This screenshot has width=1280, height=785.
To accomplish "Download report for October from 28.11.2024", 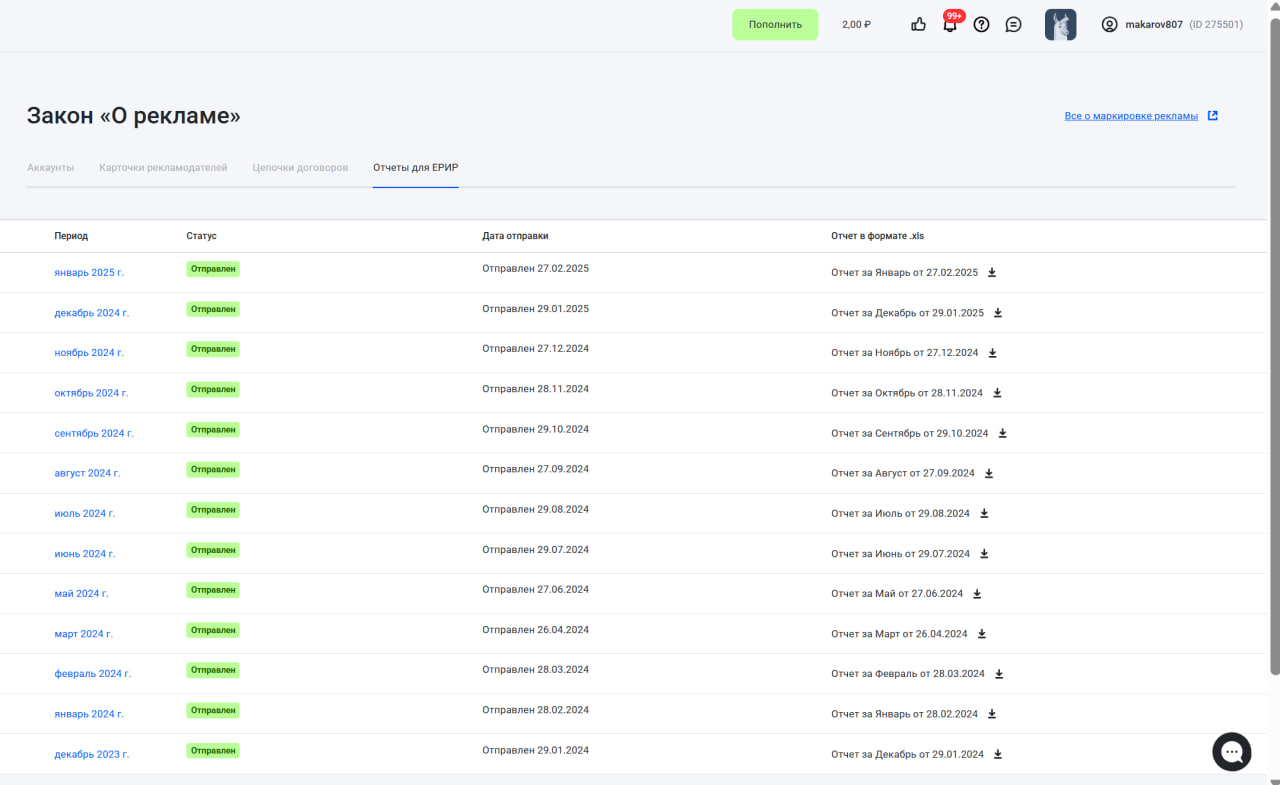I will [x=997, y=393].
